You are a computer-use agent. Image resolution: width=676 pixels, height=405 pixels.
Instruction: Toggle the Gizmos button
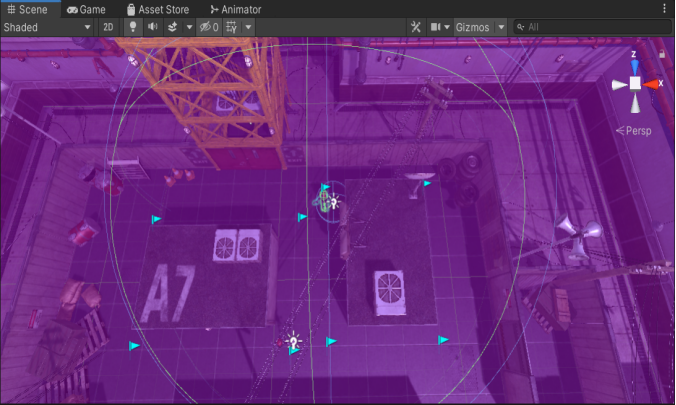(473, 27)
